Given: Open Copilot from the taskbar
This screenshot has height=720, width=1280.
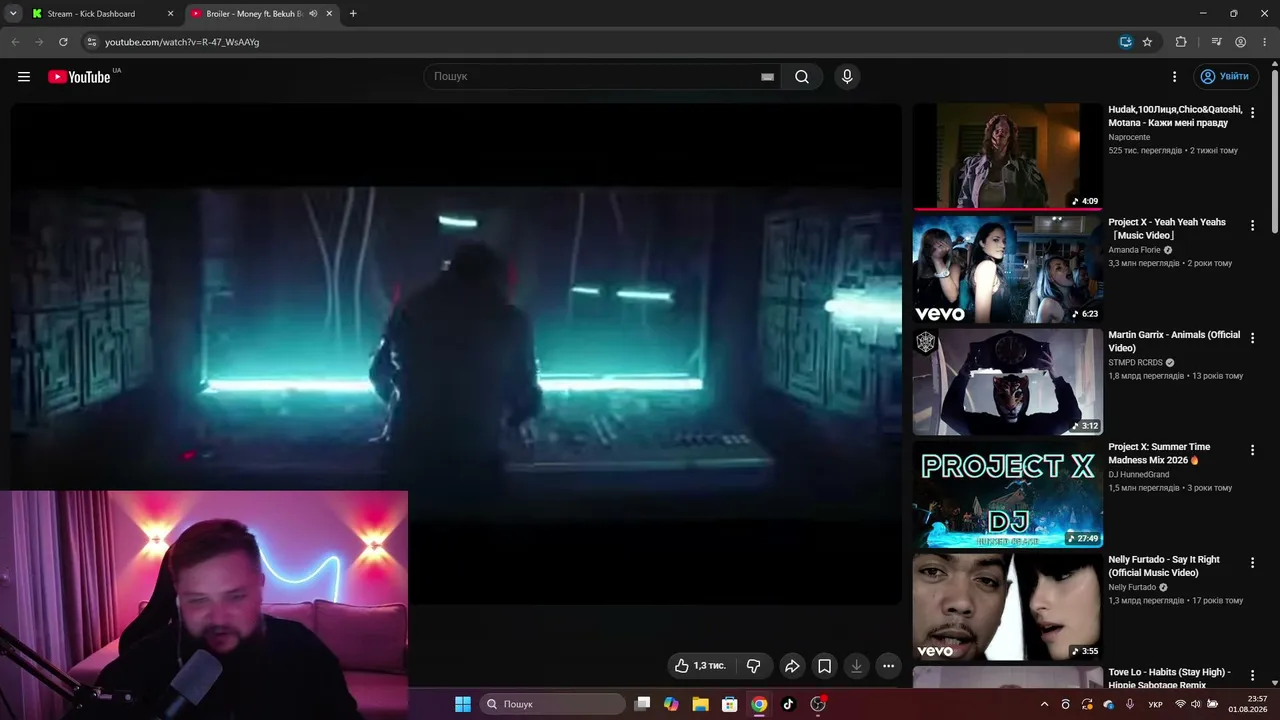Looking at the screenshot, I should pyautogui.click(x=671, y=704).
